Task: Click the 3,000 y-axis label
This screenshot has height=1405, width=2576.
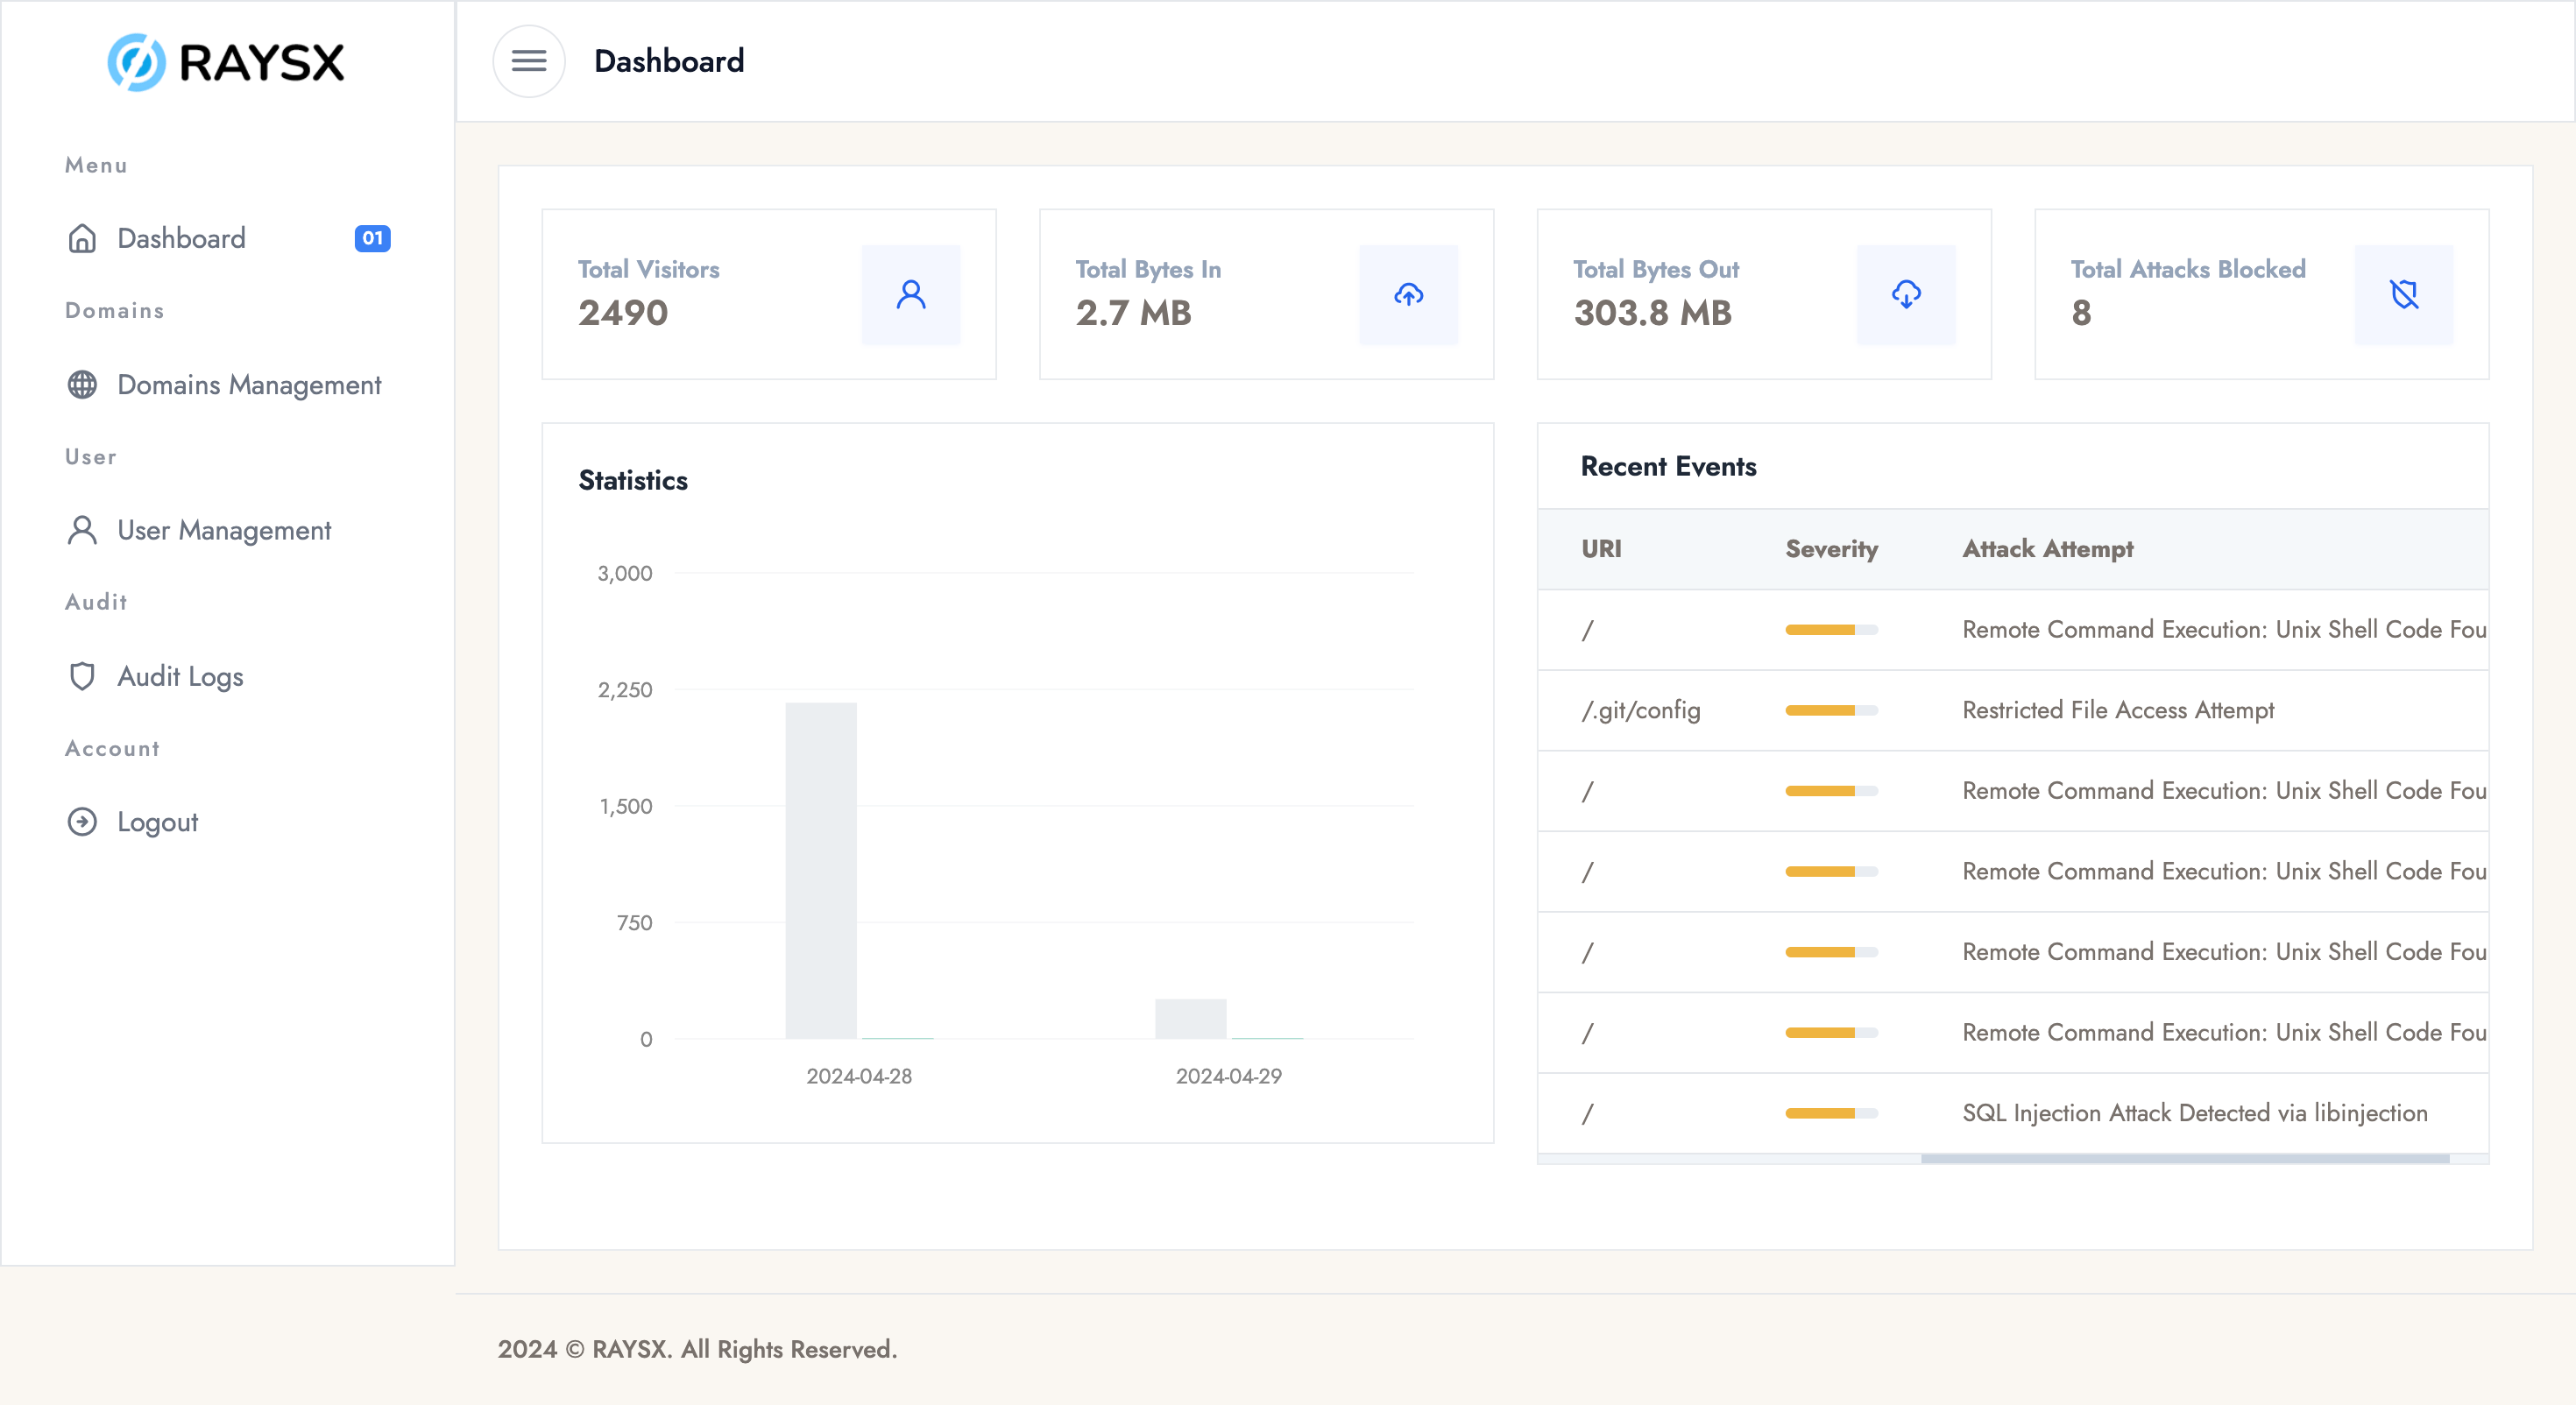Action: coord(624,573)
